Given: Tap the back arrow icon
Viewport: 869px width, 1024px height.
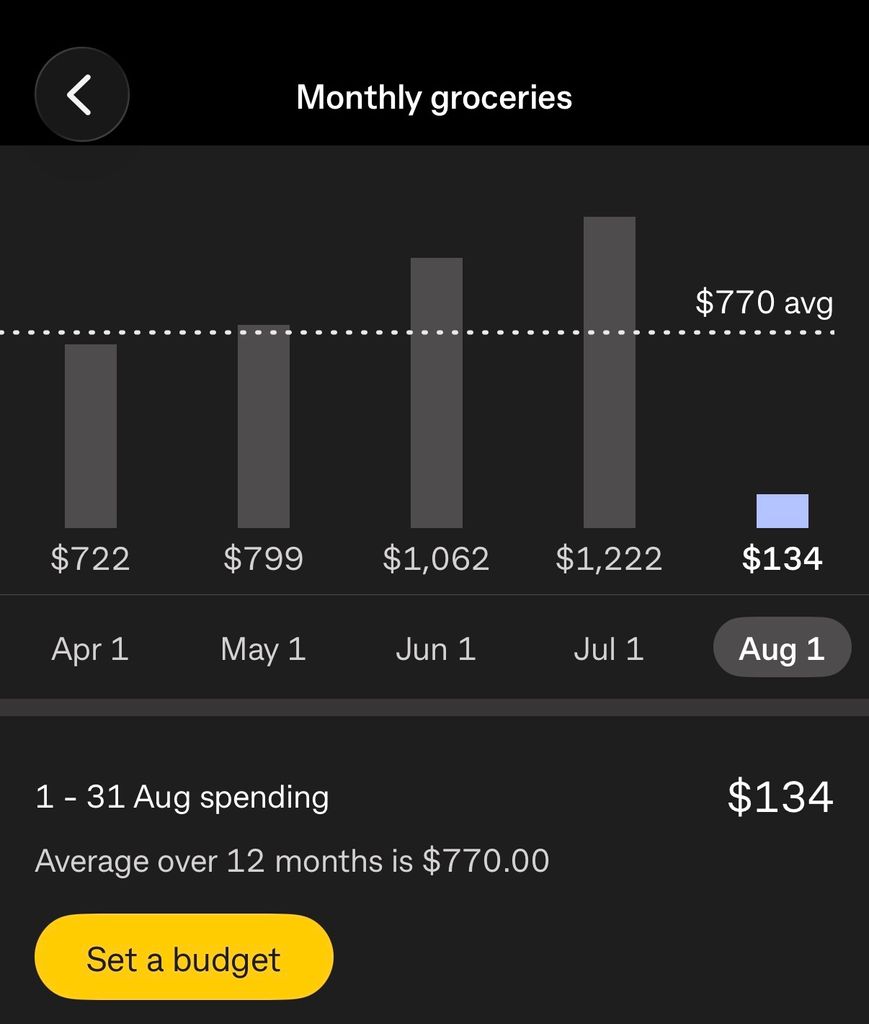Looking at the screenshot, I should [x=82, y=95].
